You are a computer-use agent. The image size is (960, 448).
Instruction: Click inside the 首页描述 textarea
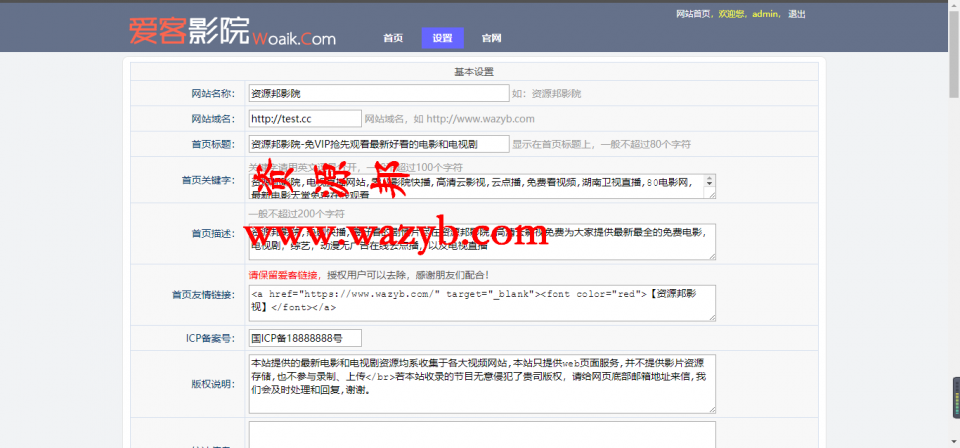point(482,242)
